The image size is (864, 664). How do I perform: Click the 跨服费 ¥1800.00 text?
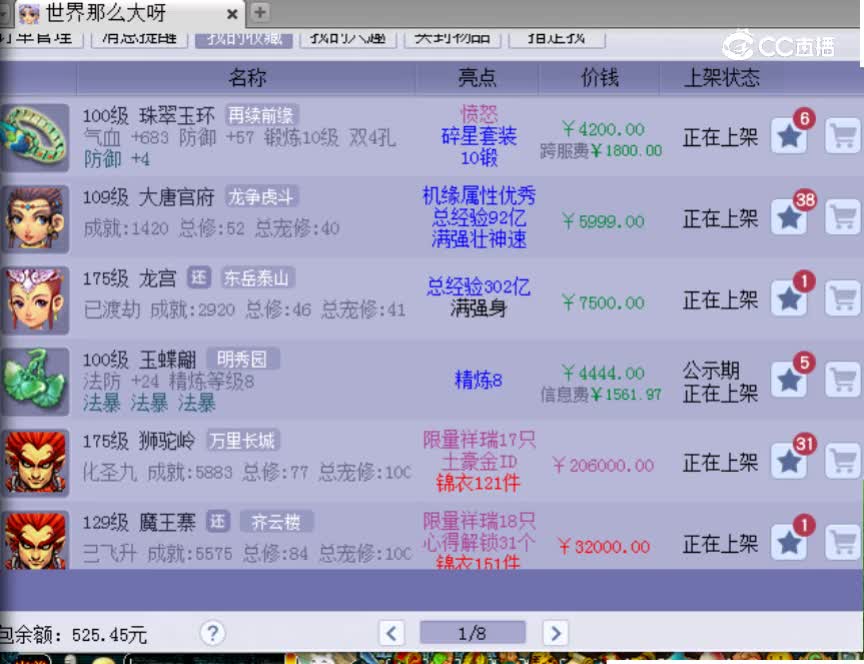pos(601,151)
